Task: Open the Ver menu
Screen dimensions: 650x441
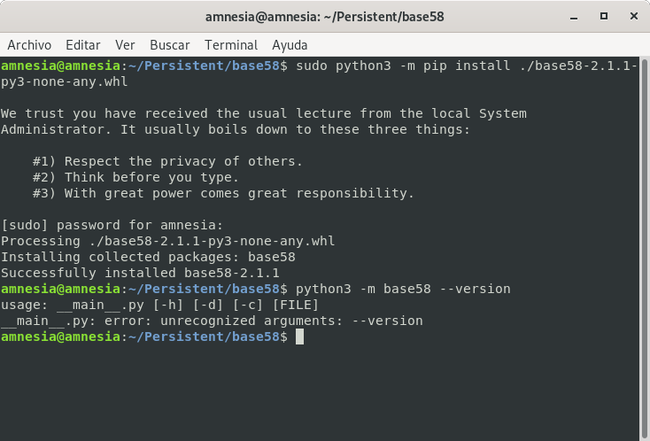Action: 125,45
